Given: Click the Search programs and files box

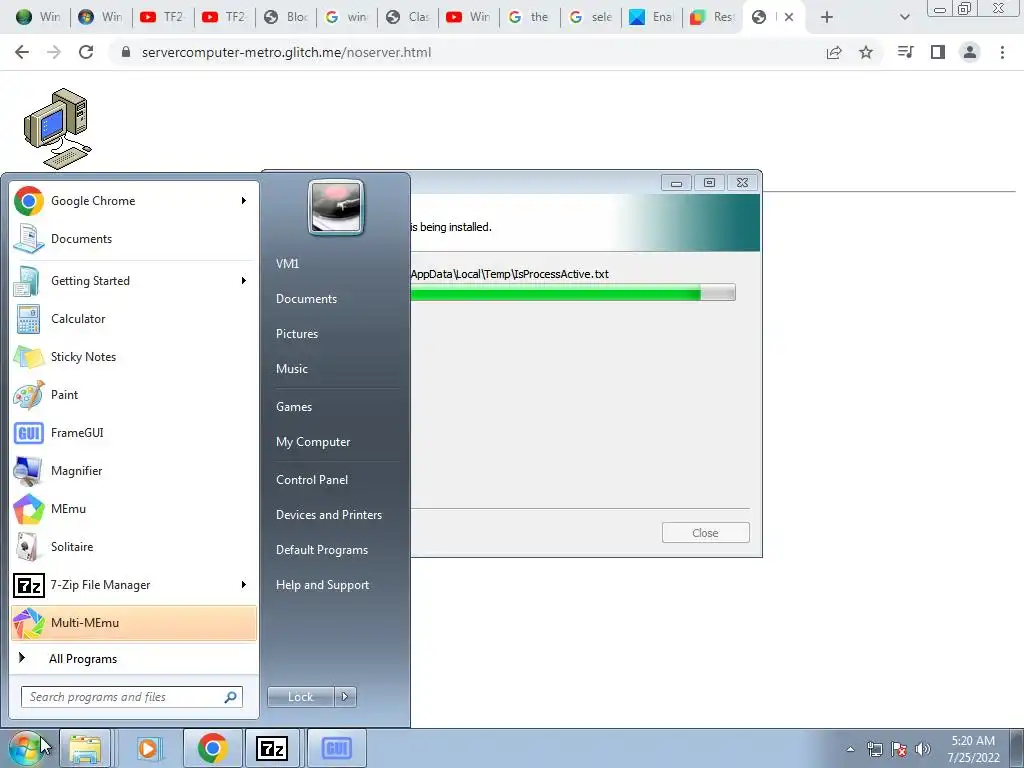Looking at the screenshot, I should pyautogui.click(x=131, y=697).
